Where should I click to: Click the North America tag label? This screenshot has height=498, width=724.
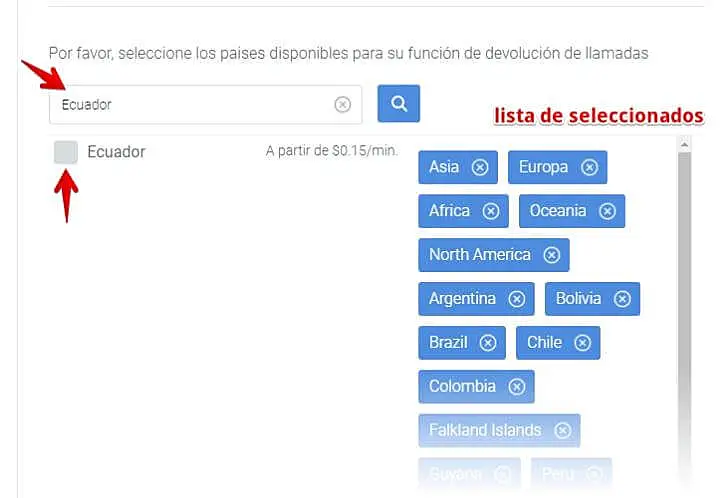(x=480, y=255)
